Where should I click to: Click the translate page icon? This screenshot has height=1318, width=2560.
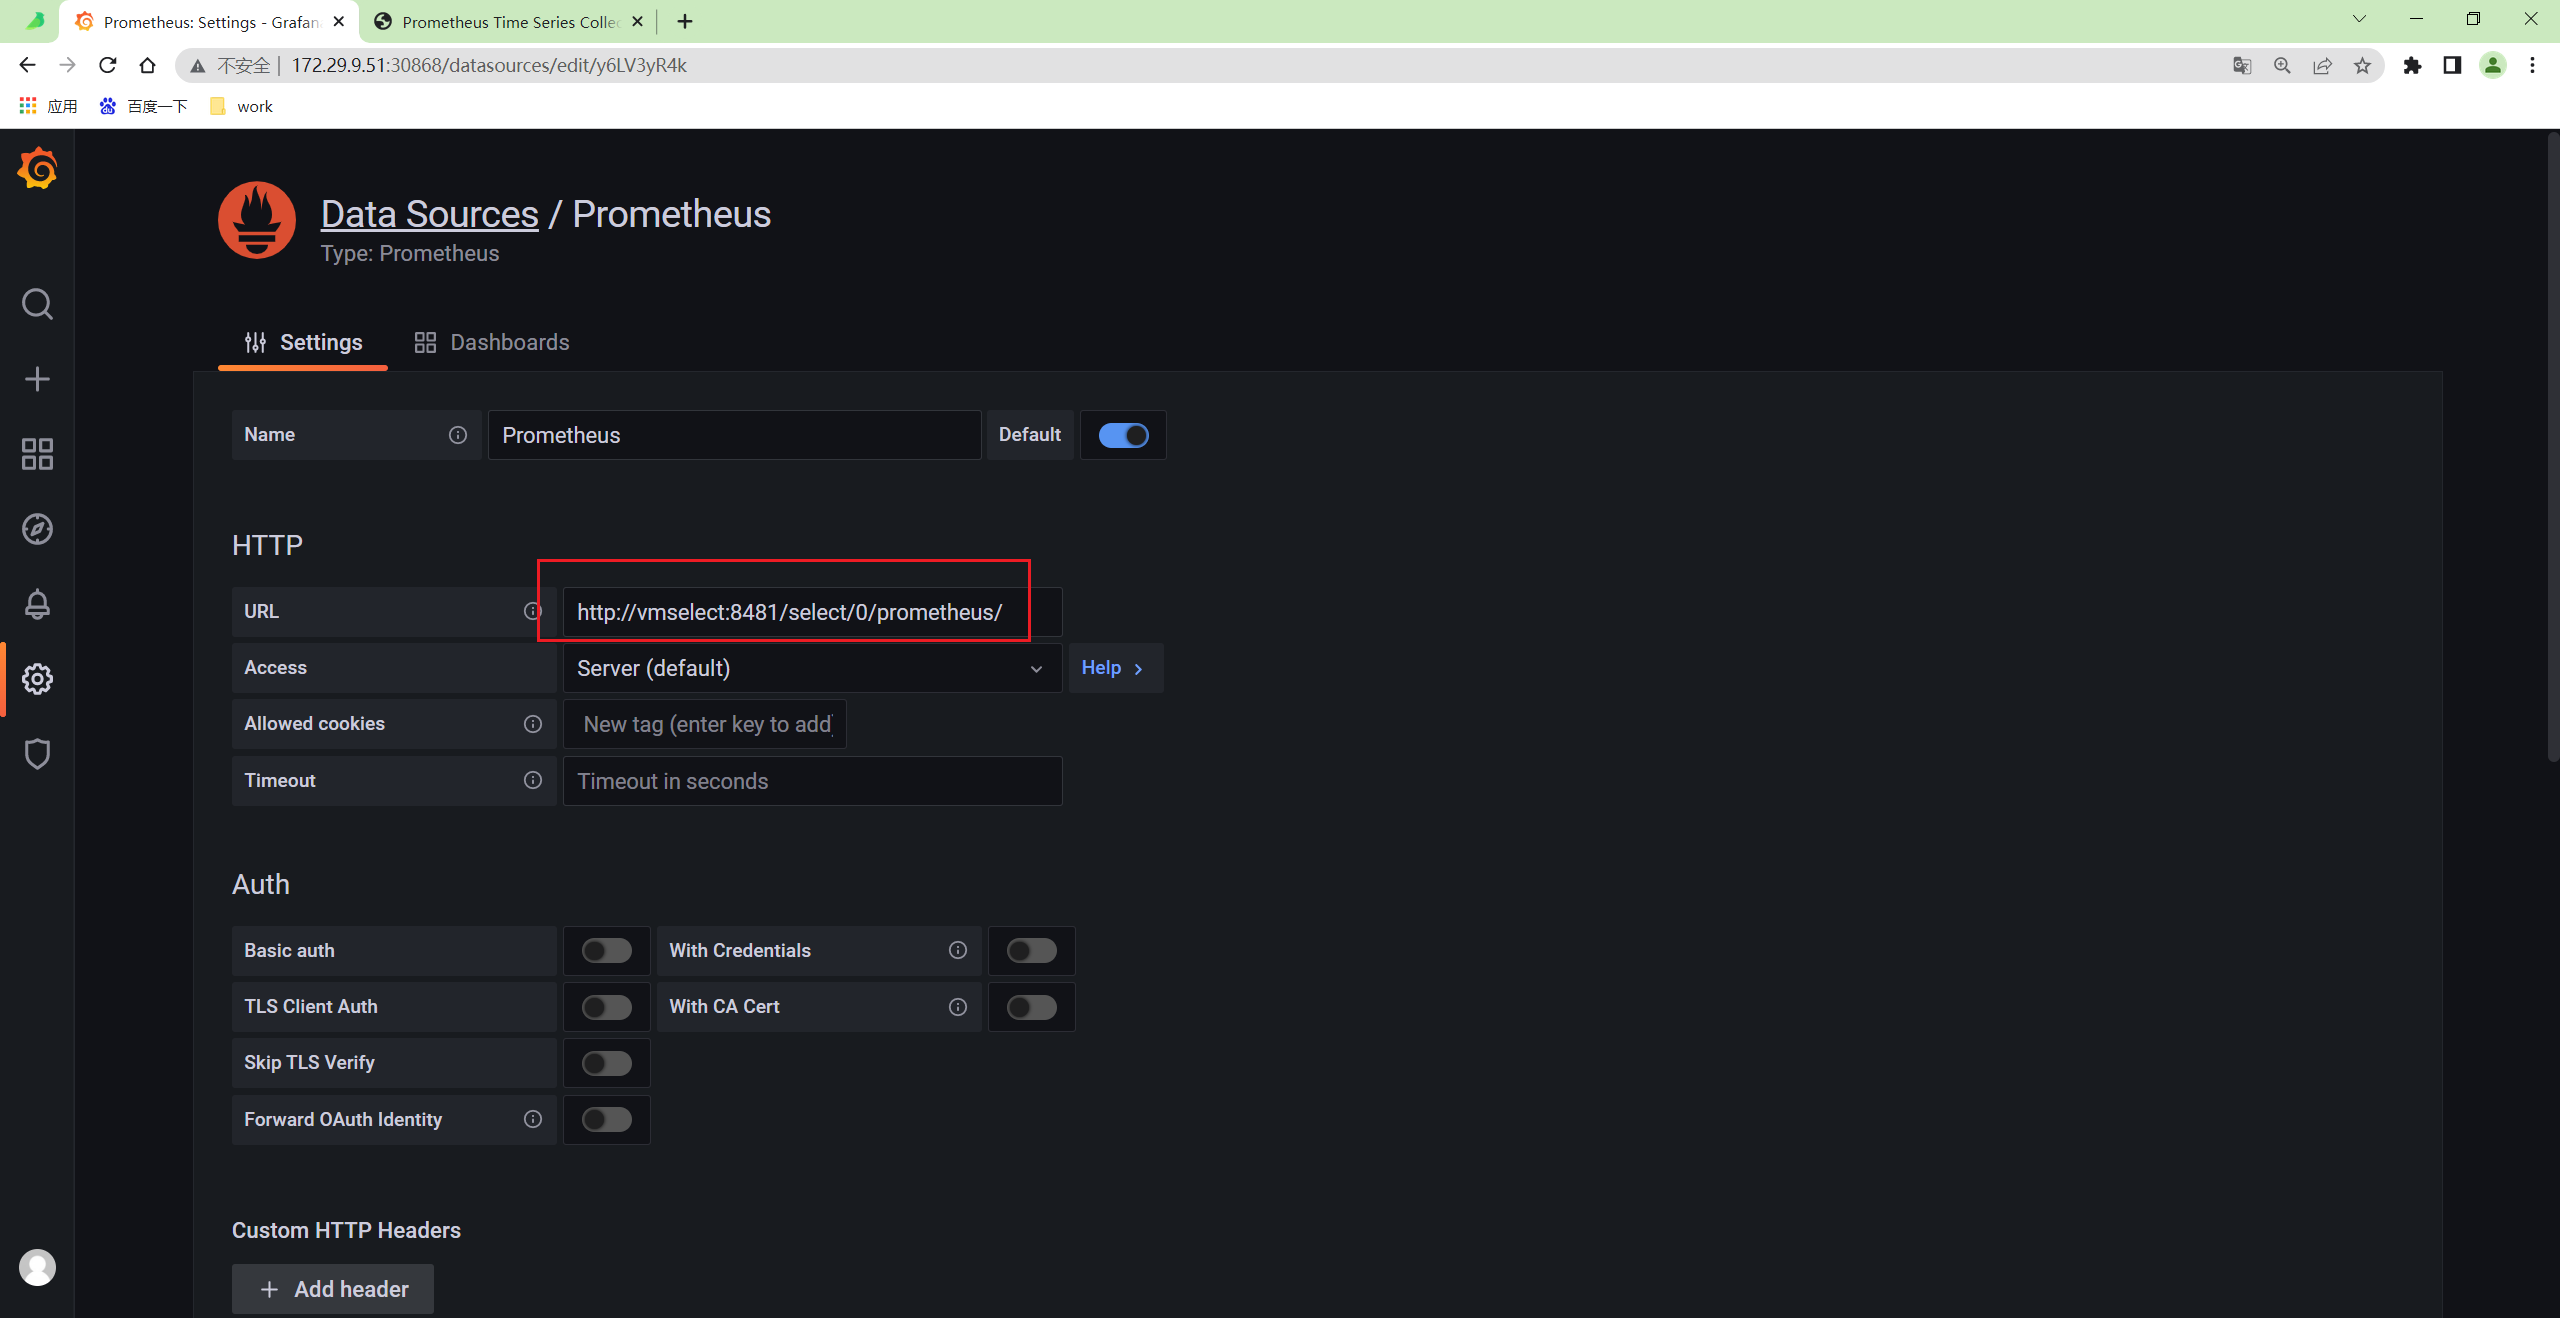[x=2242, y=65]
